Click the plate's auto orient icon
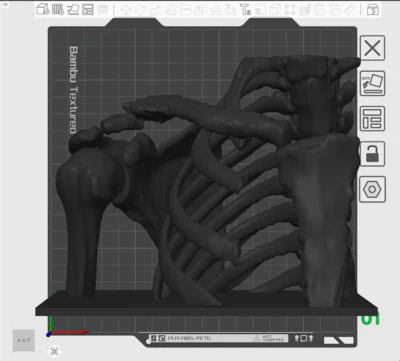Viewport: 400px width, 361px height. 372,83
